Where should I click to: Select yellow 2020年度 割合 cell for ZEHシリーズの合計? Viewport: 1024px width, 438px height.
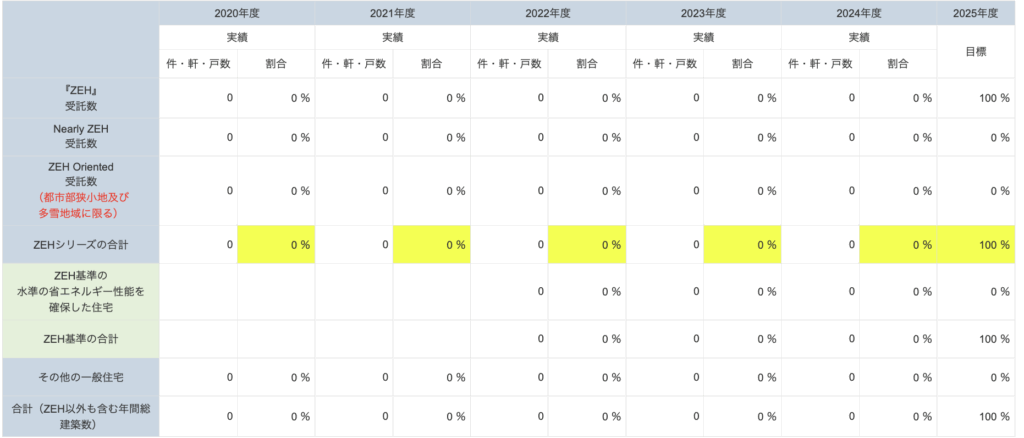pos(276,244)
